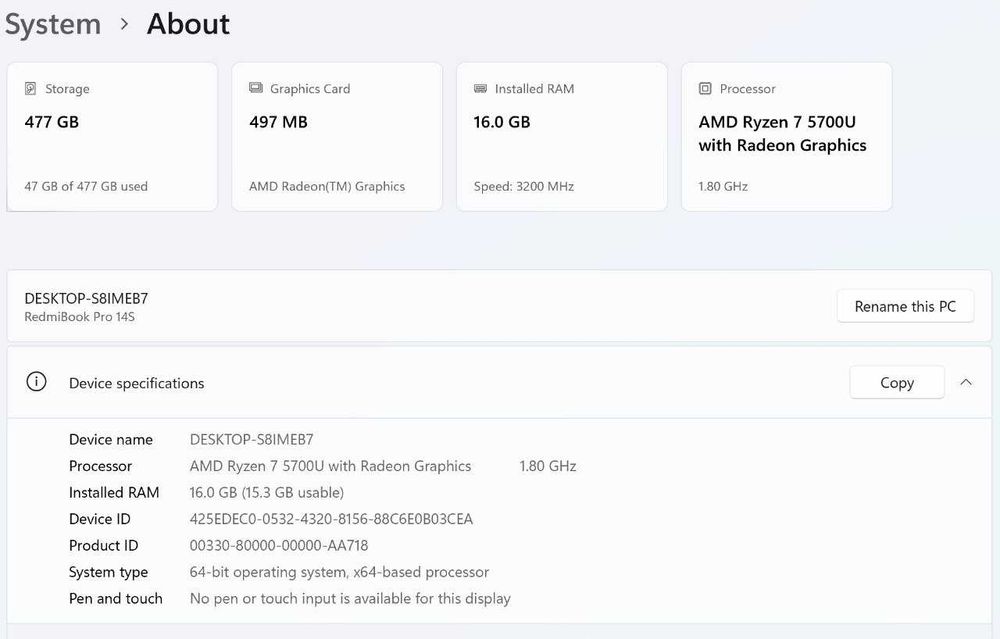
Task: Open the Storage 477 GB card
Action: [112, 136]
